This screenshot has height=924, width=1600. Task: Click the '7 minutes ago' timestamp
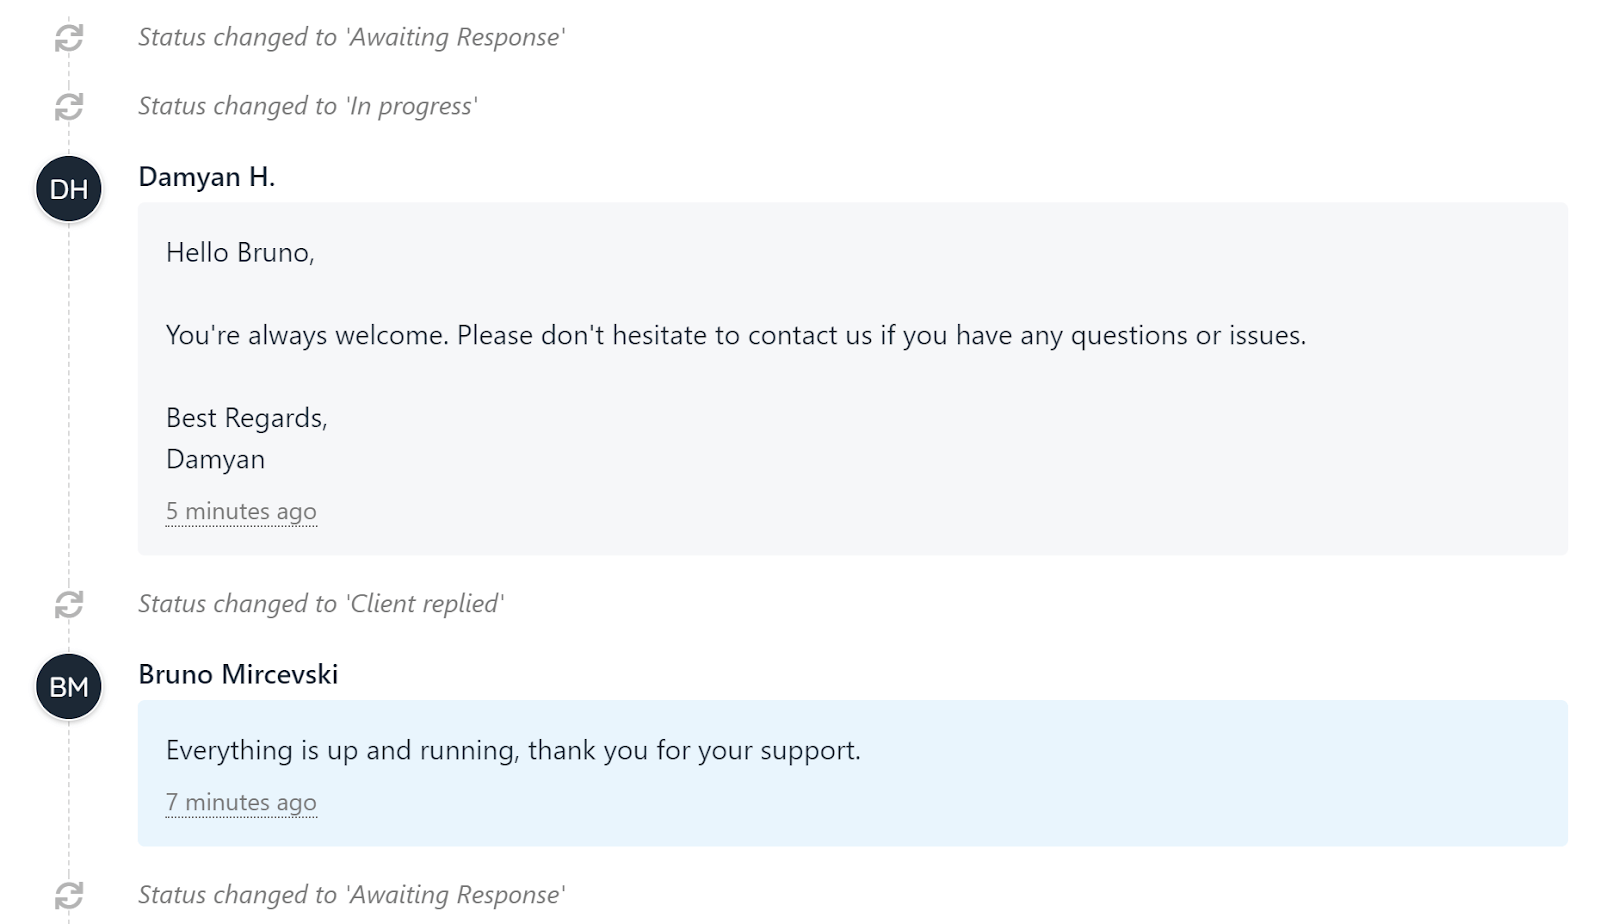click(x=241, y=803)
